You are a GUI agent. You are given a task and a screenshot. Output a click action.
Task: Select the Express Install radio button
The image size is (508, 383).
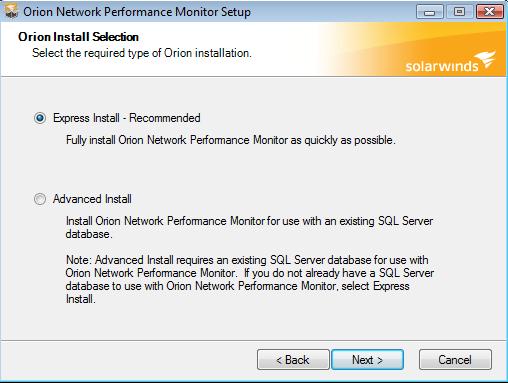click(40, 118)
